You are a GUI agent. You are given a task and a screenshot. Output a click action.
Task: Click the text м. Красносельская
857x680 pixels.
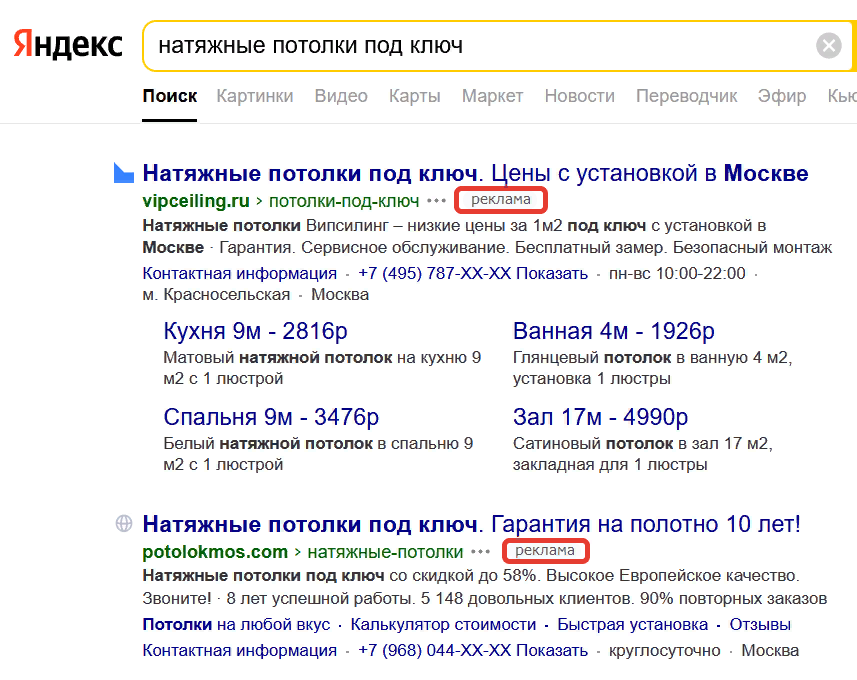(216, 295)
